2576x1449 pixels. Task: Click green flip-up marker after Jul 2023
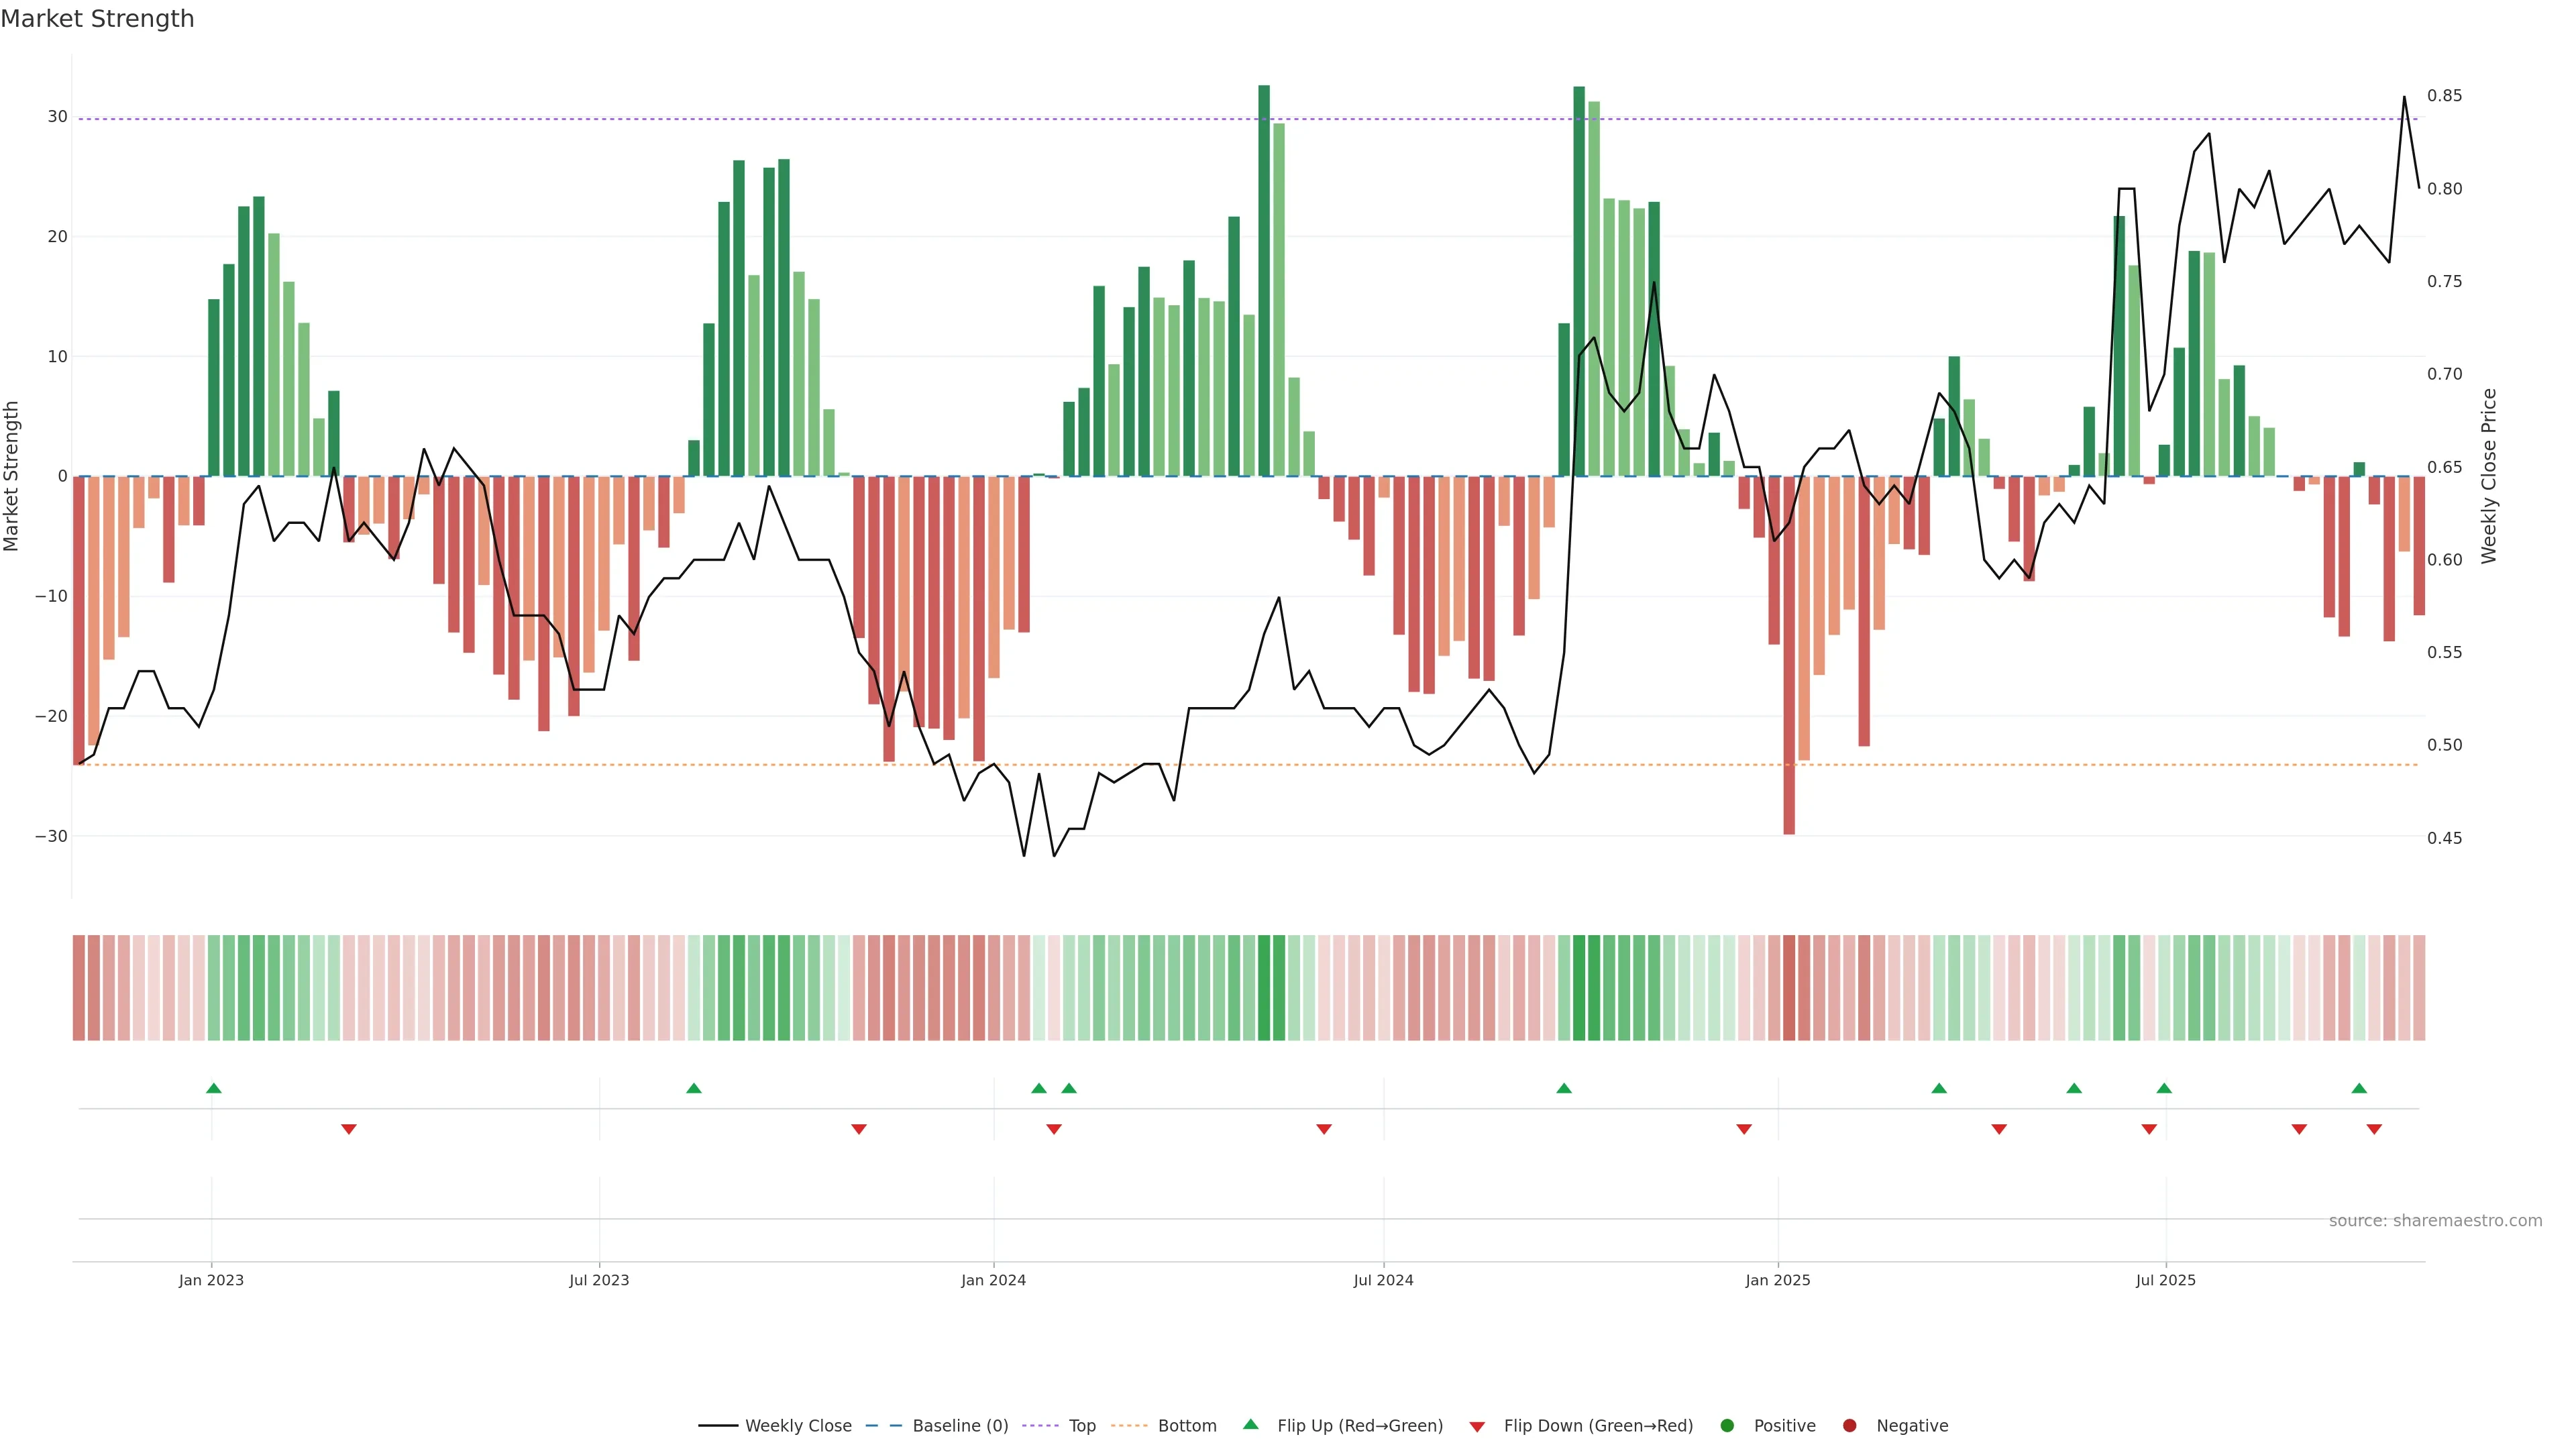[694, 1088]
